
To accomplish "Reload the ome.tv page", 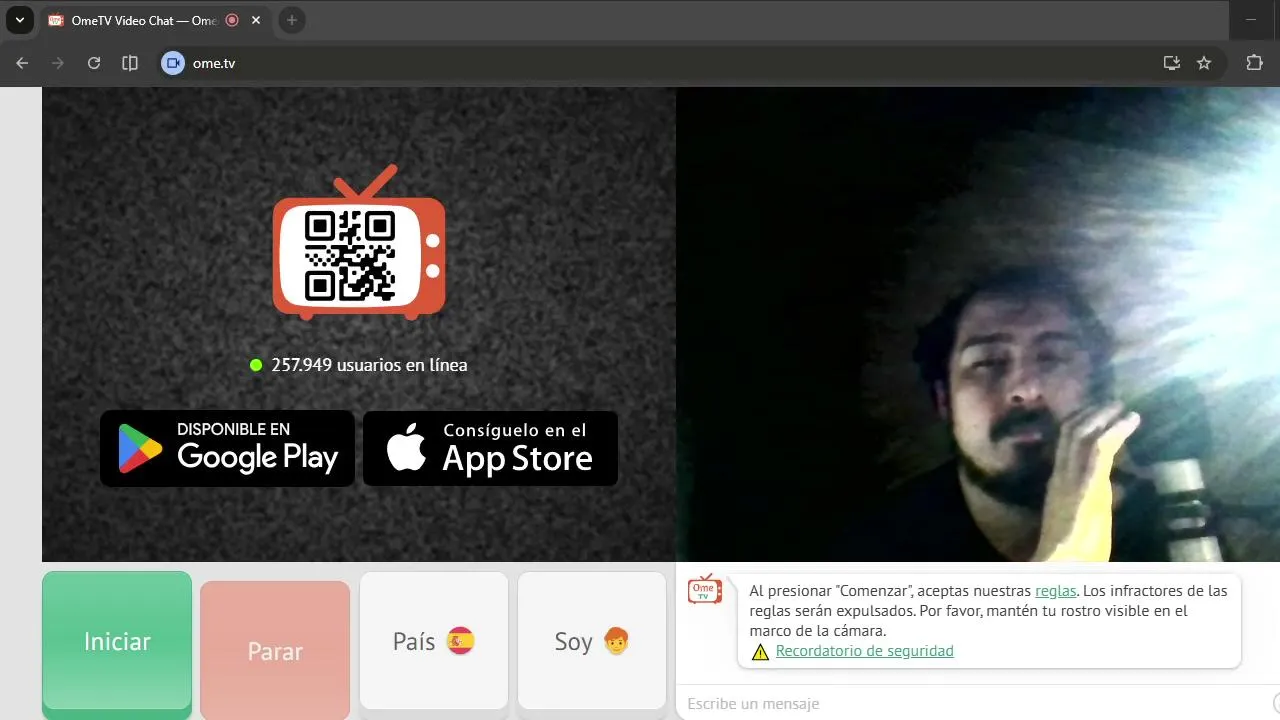I will (94, 63).
